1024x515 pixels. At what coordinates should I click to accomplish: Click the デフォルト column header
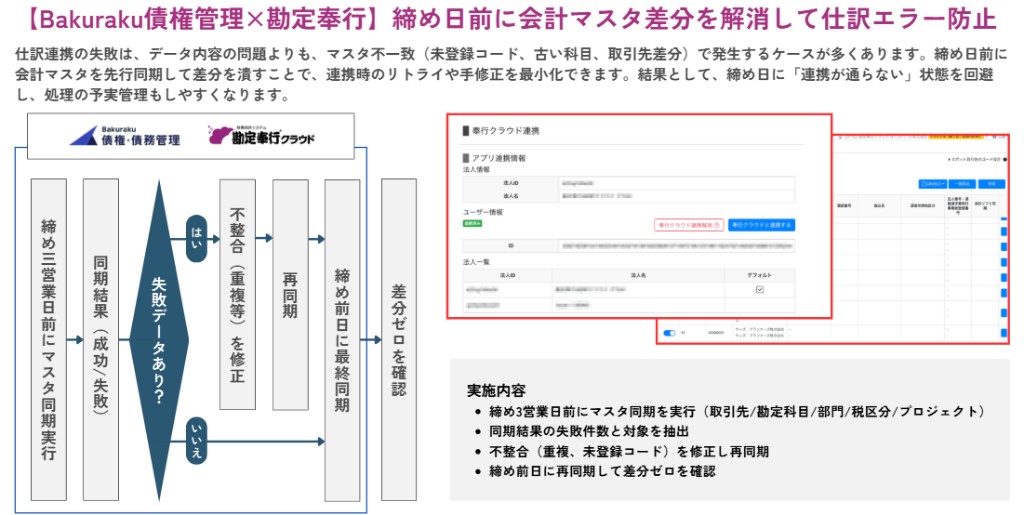(x=760, y=275)
